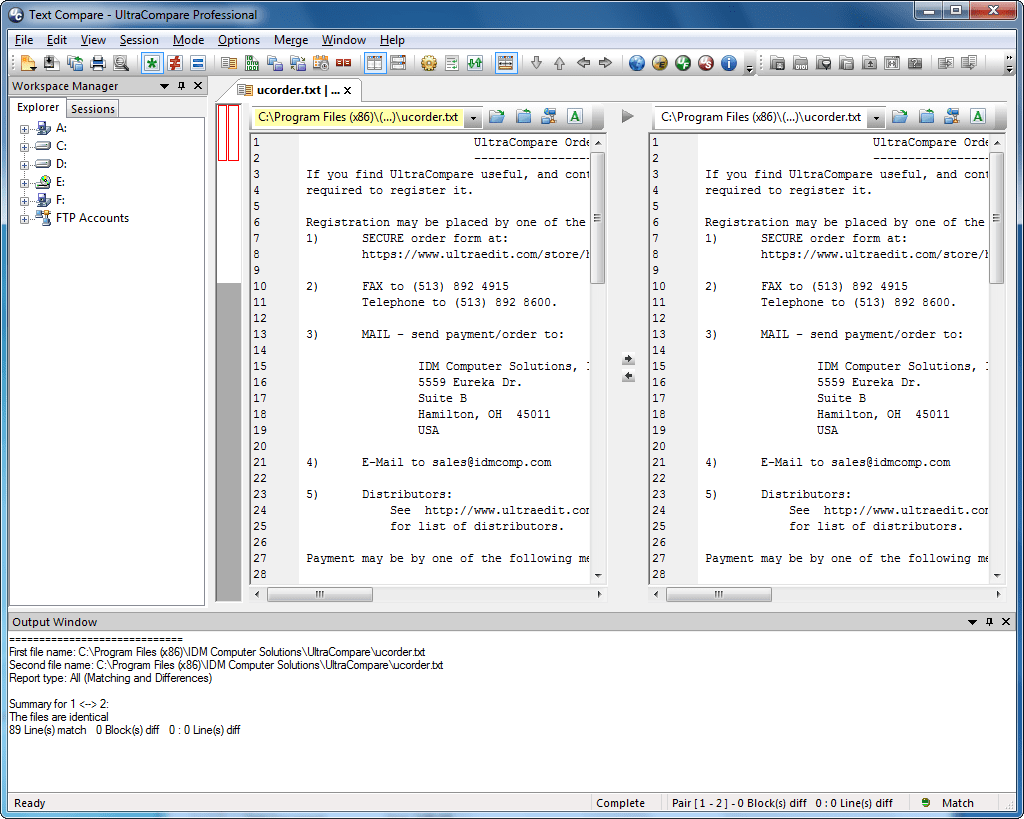Open the gear settings icon in toolbar
The image size is (1024, 819).
tap(429, 63)
